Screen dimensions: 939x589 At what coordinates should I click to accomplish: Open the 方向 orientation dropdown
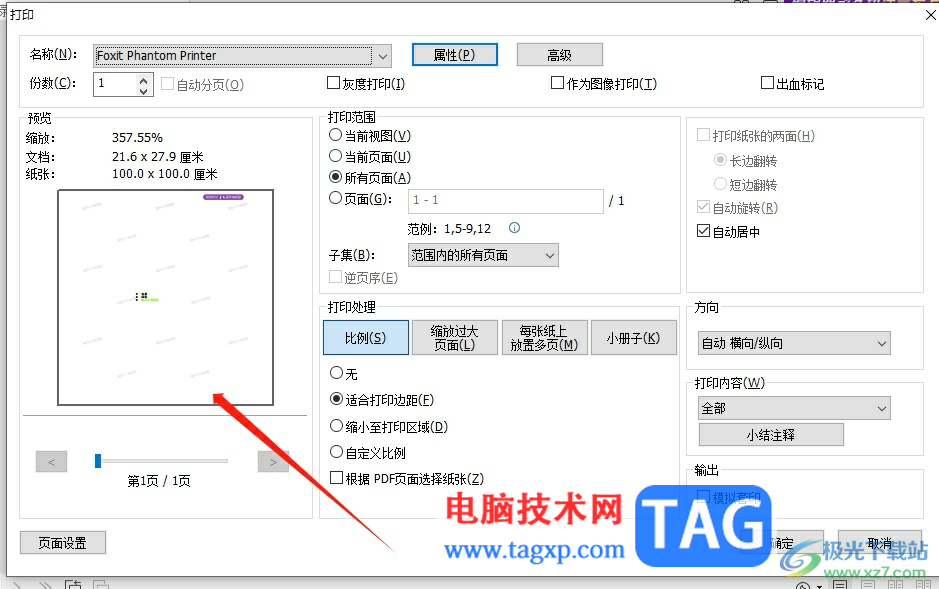[x=794, y=344]
